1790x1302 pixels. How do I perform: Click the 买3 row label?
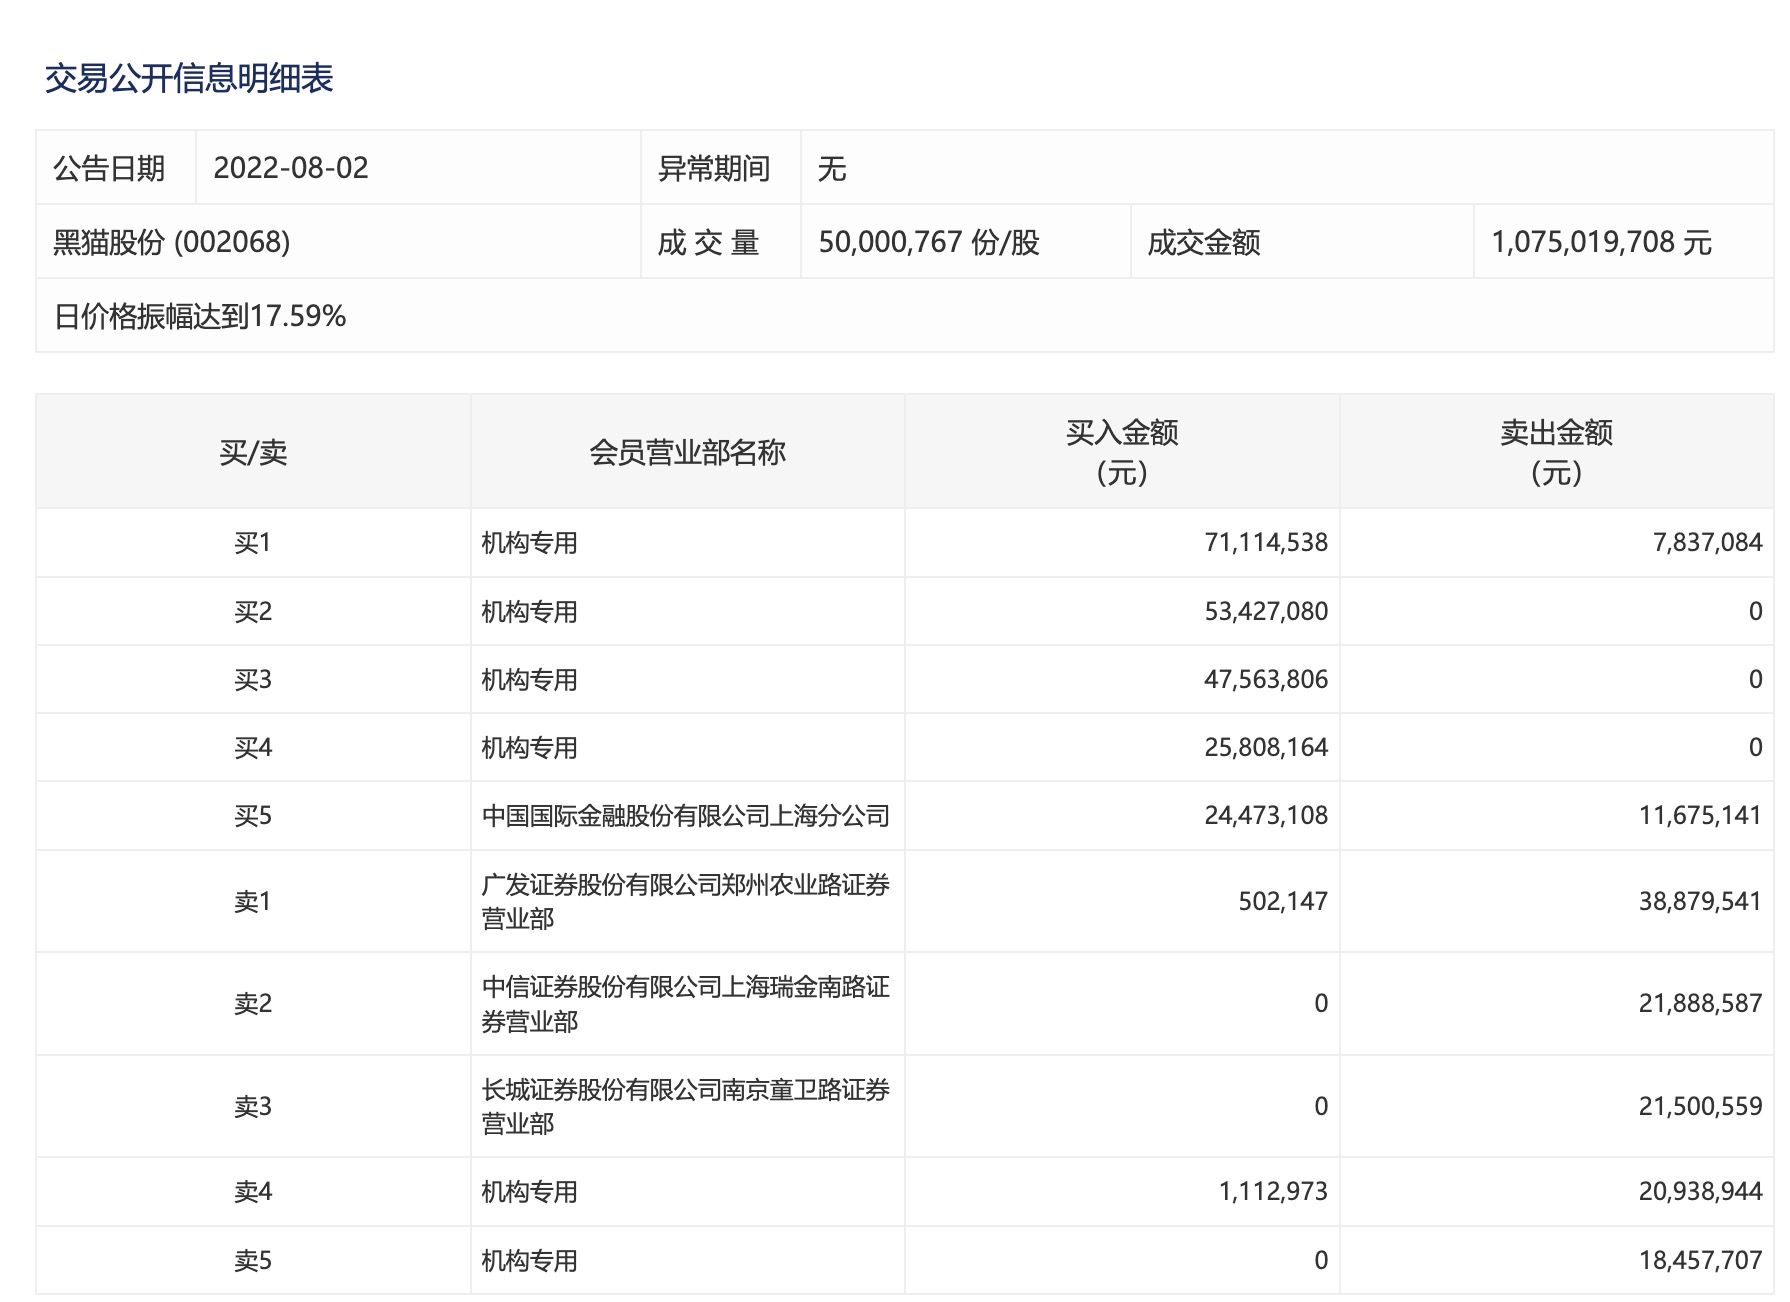coord(253,679)
